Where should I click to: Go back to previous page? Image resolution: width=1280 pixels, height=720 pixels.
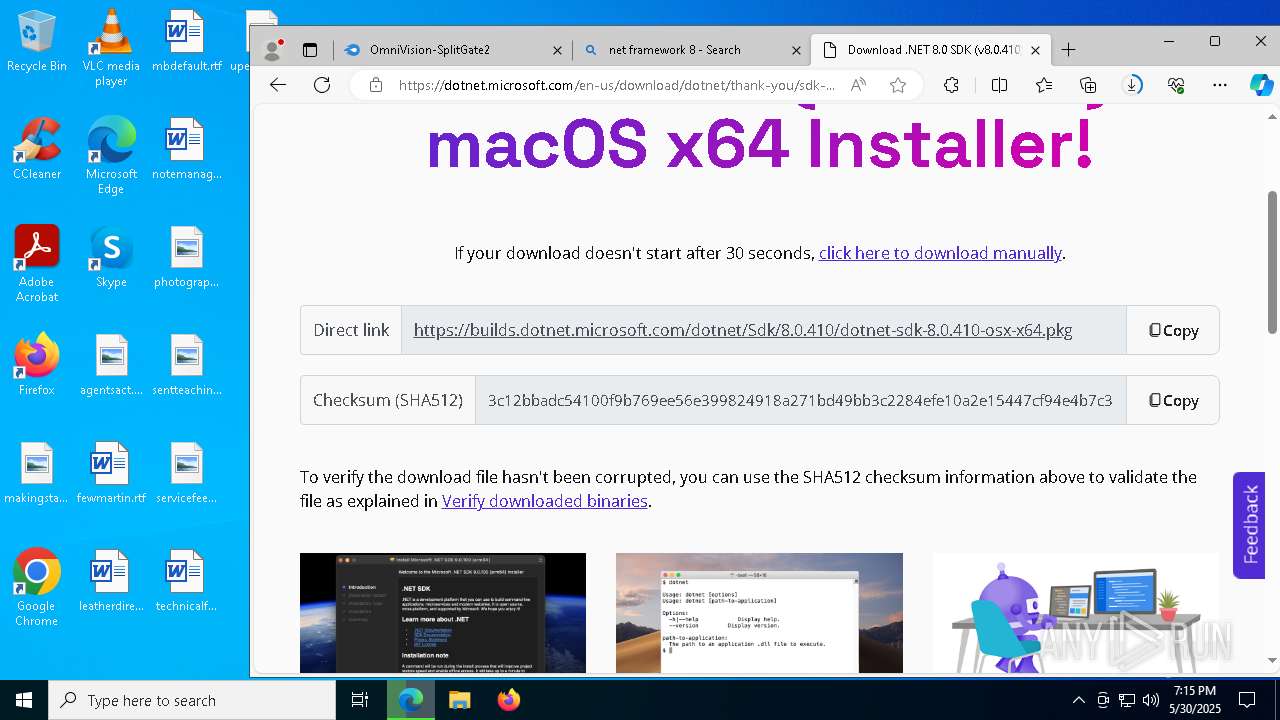[x=278, y=85]
